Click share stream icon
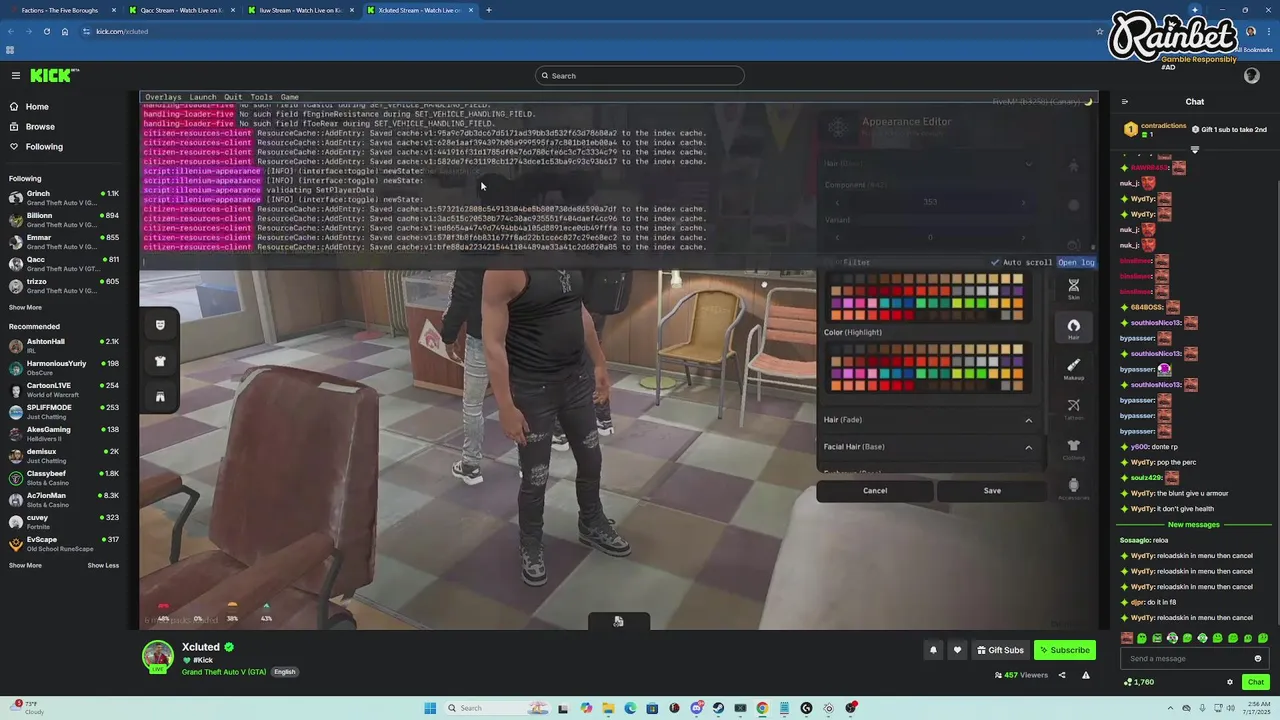The image size is (1280, 720). pyautogui.click(x=1062, y=675)
